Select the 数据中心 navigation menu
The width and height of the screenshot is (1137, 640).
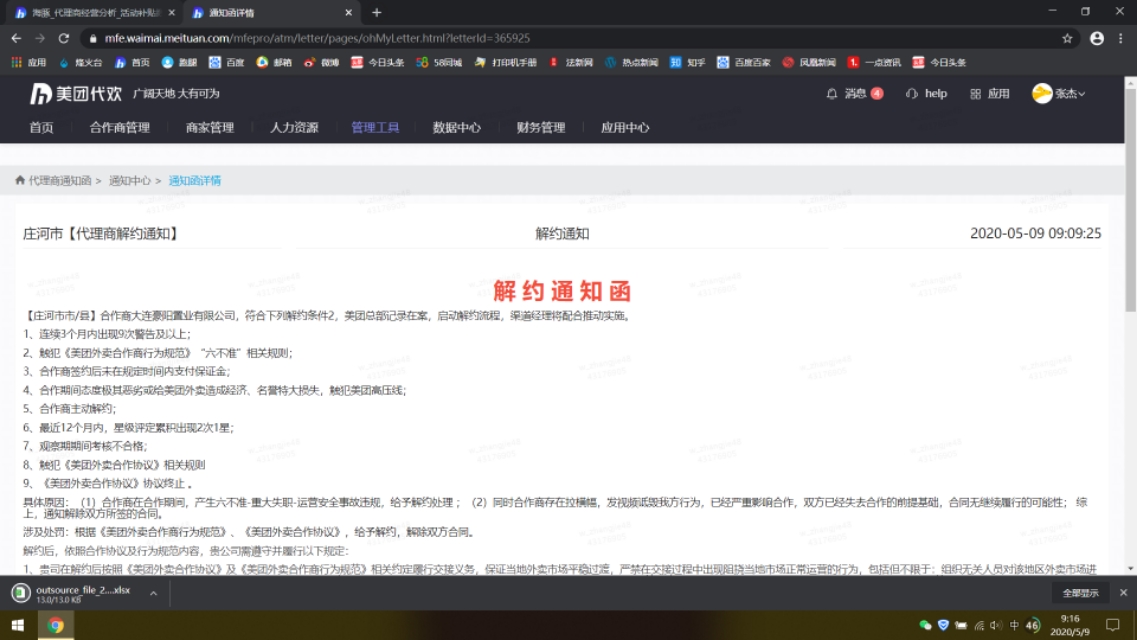[457, 128]
